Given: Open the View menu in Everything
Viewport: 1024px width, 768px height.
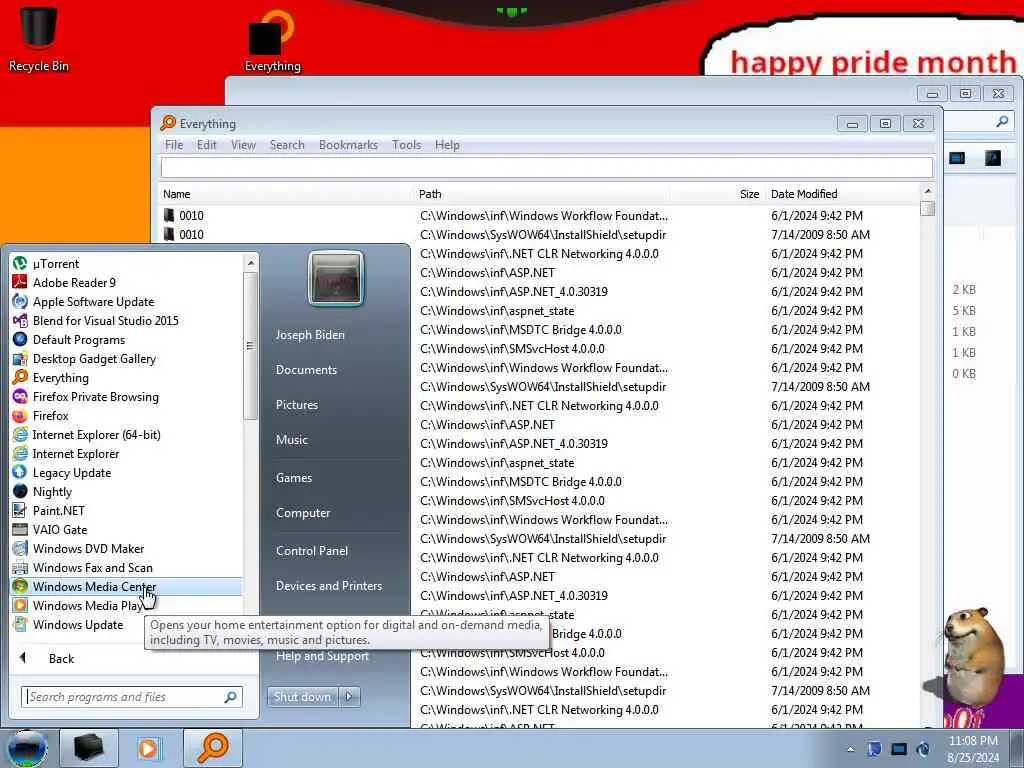Looking at the screenshot, I should tap(243, 145).
